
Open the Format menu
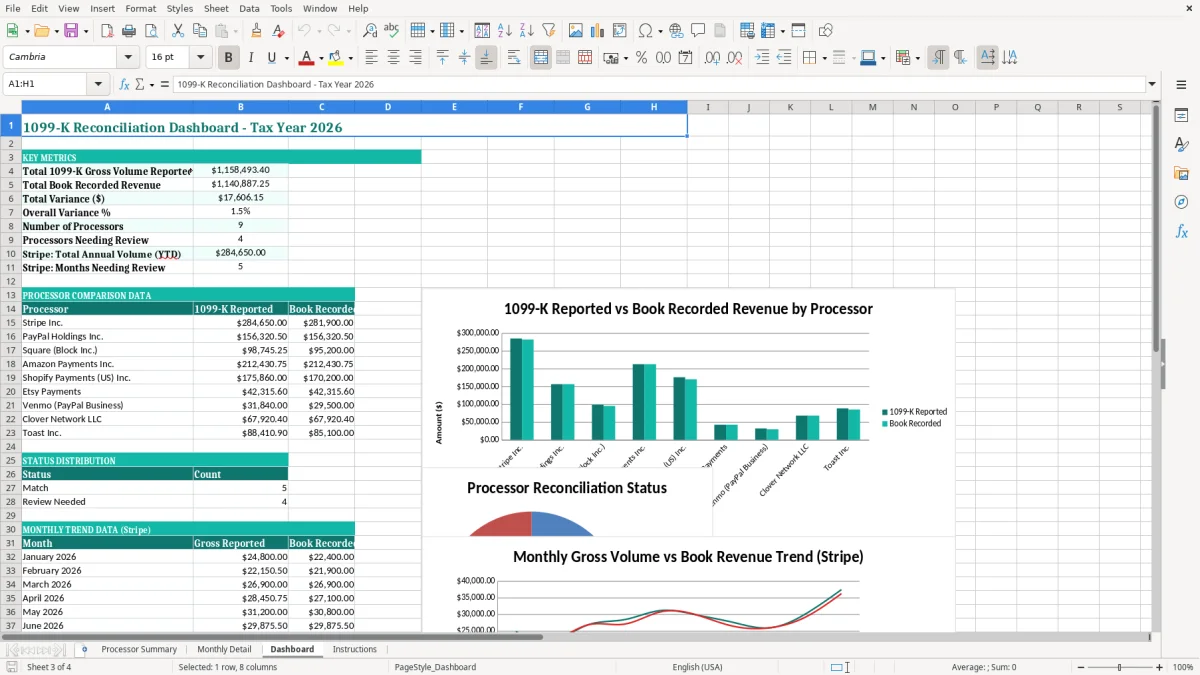(x=140, y=8)
